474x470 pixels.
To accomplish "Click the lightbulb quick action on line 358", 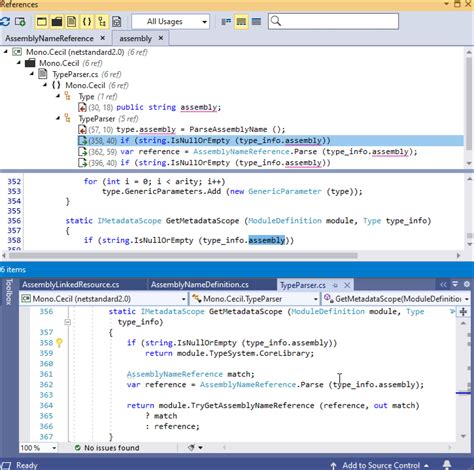I will pyautogui.click(x=59, y=343).
